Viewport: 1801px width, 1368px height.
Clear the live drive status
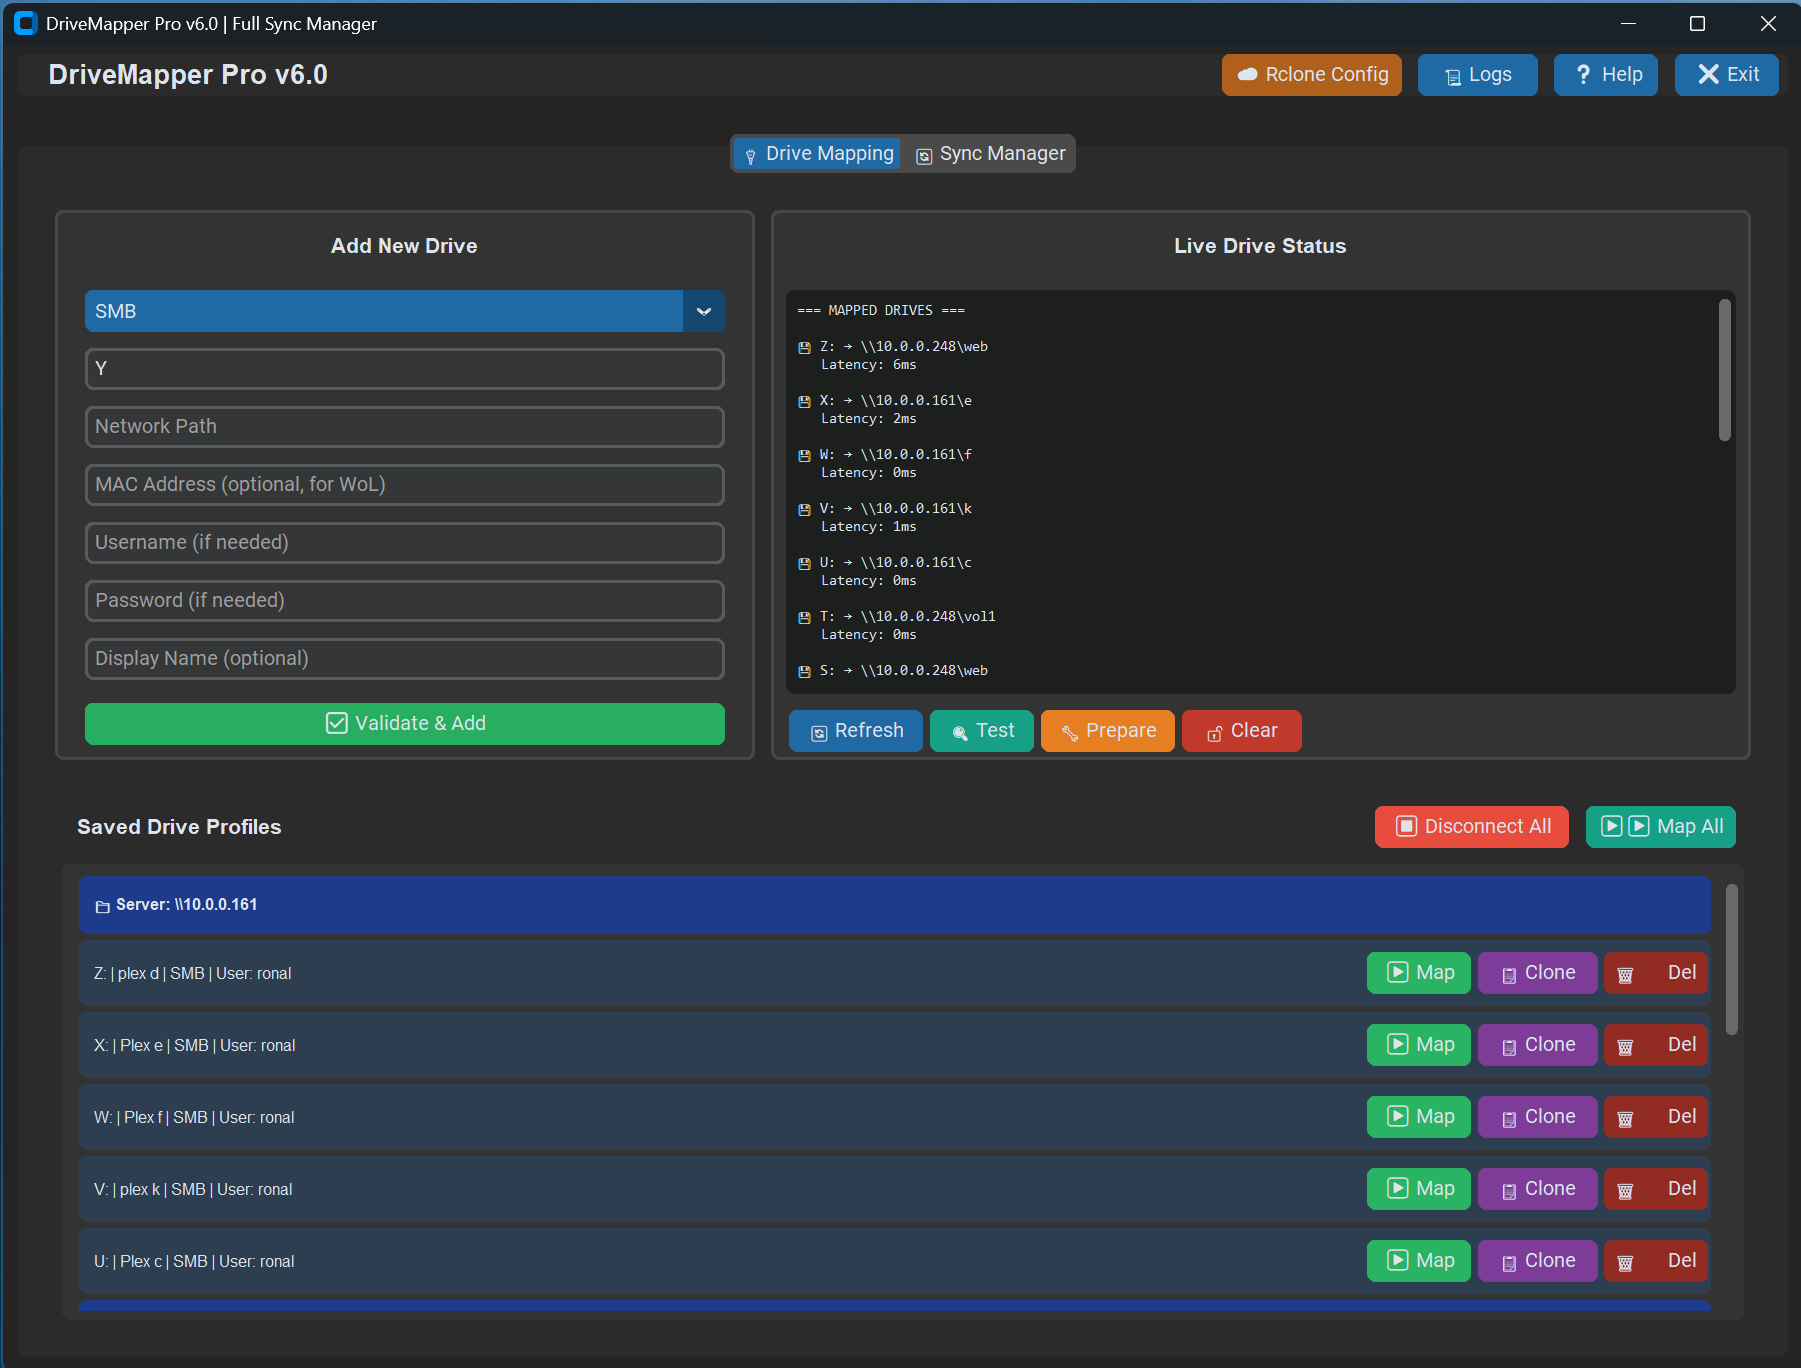1241,731
